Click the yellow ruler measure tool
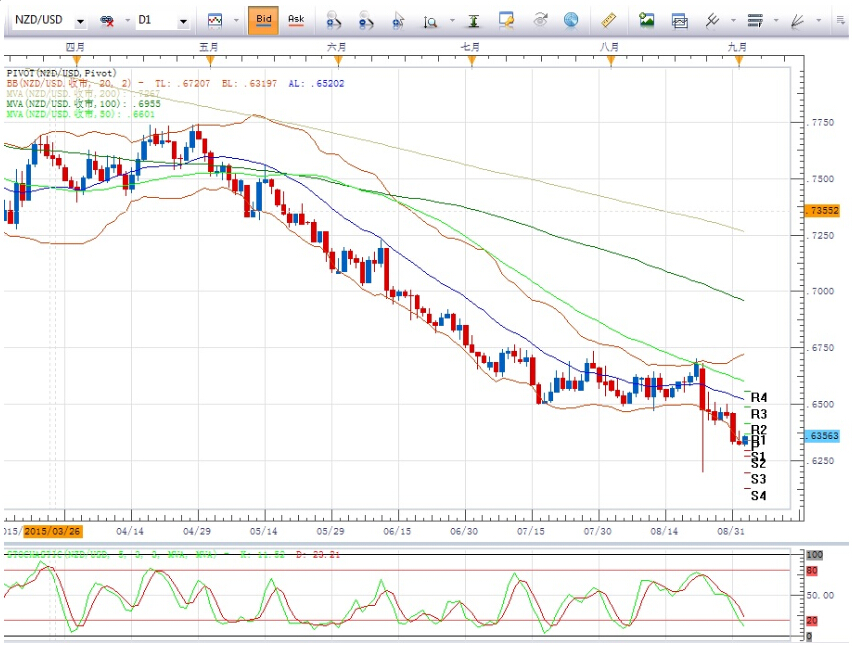 (608, 19)
